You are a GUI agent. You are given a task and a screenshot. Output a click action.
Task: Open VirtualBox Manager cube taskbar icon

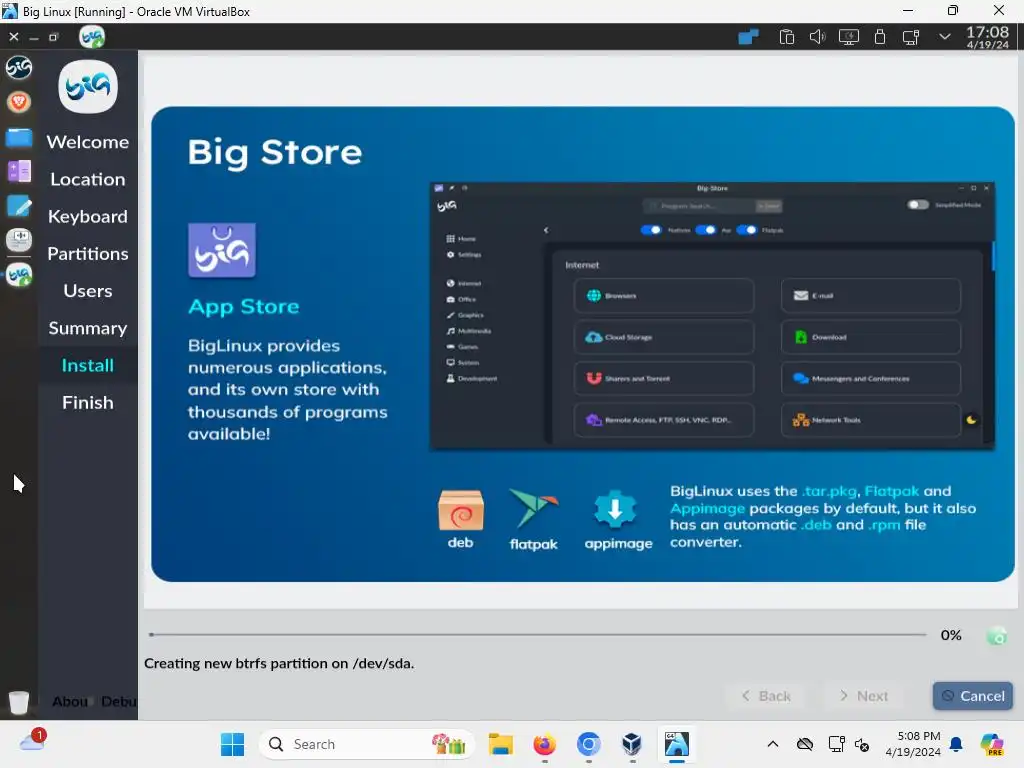[x=632, y=744]
